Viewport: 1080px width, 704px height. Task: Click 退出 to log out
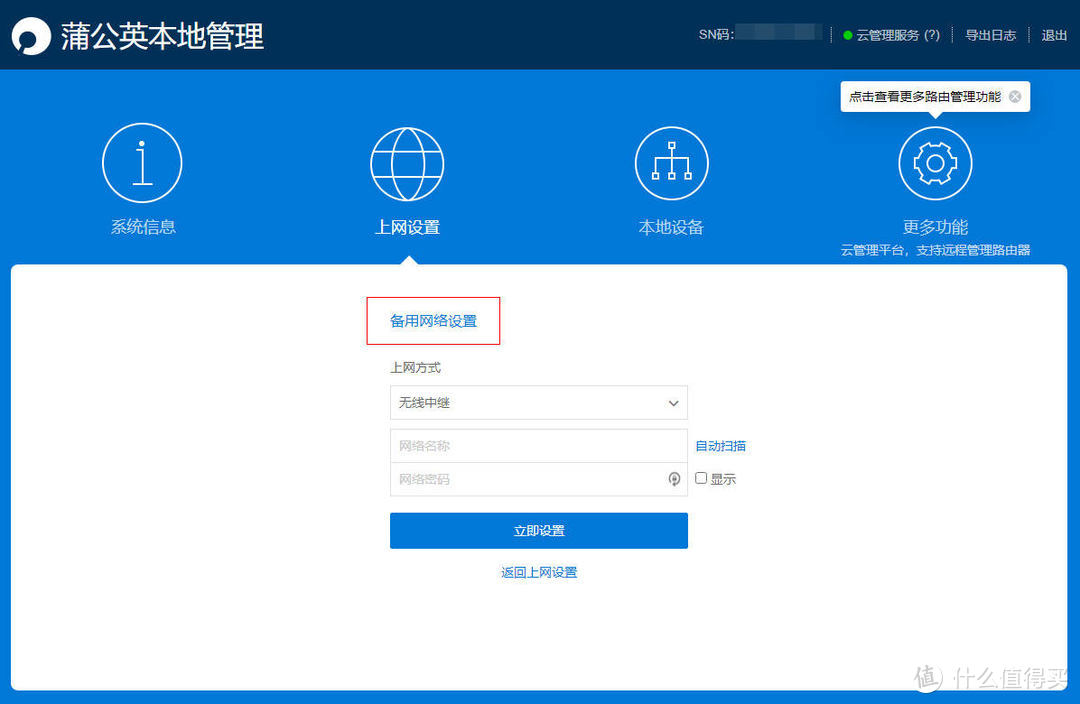(x=1053, y=34)
